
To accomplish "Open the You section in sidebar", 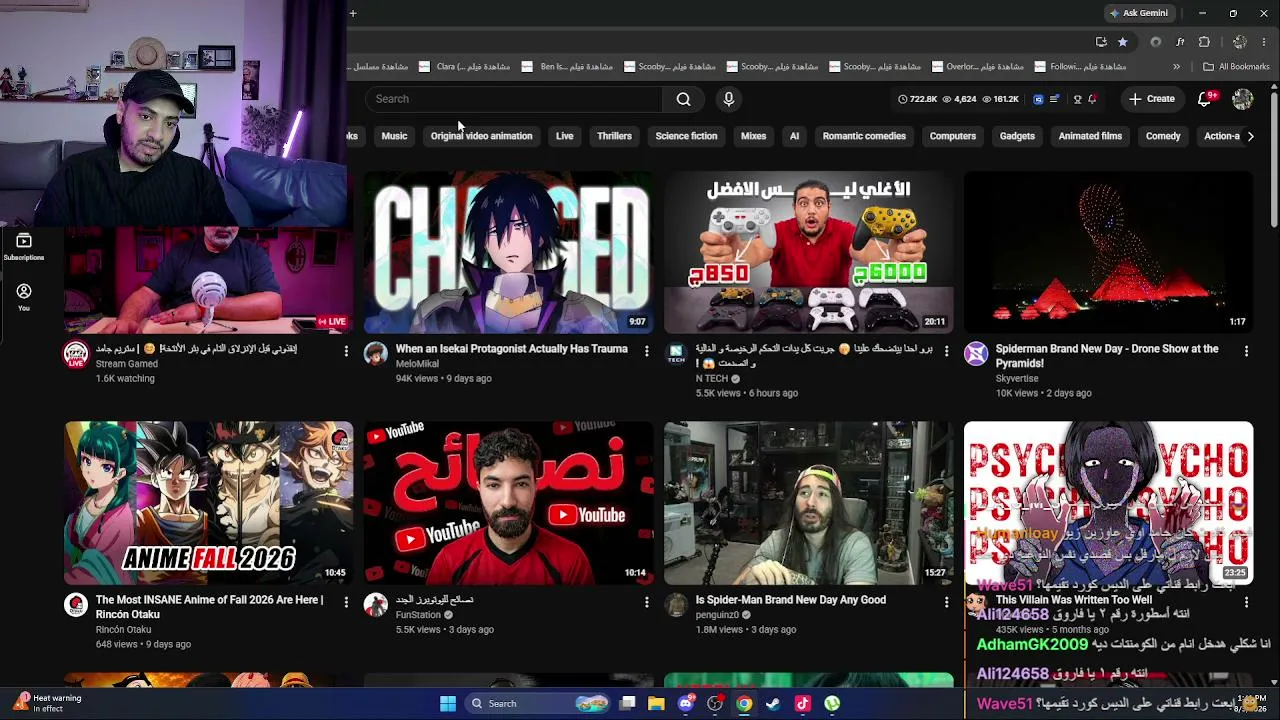I will tap(24, 296).
